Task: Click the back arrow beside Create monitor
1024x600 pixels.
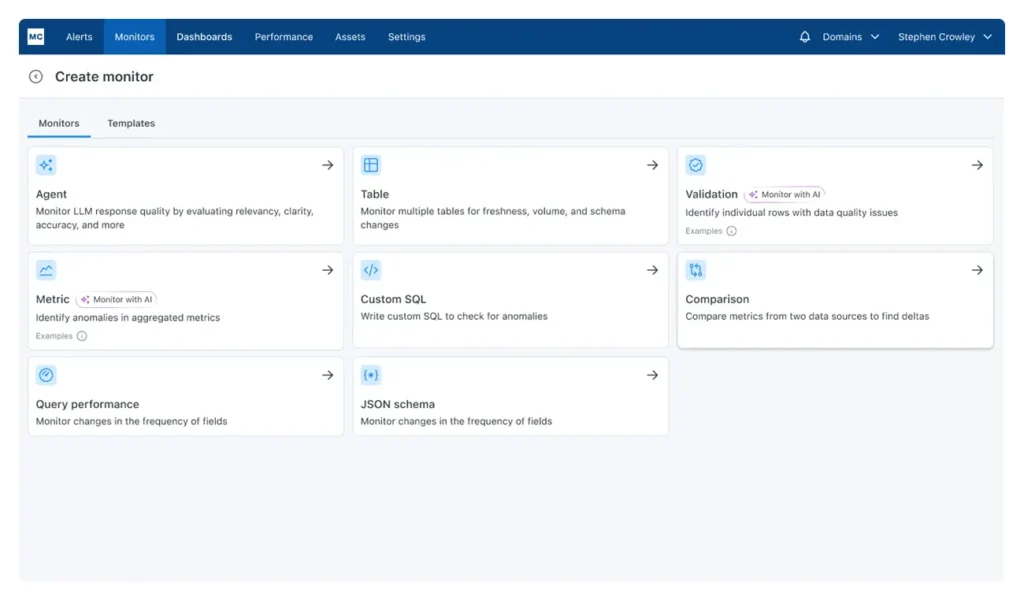Action: tap(36, 77)
